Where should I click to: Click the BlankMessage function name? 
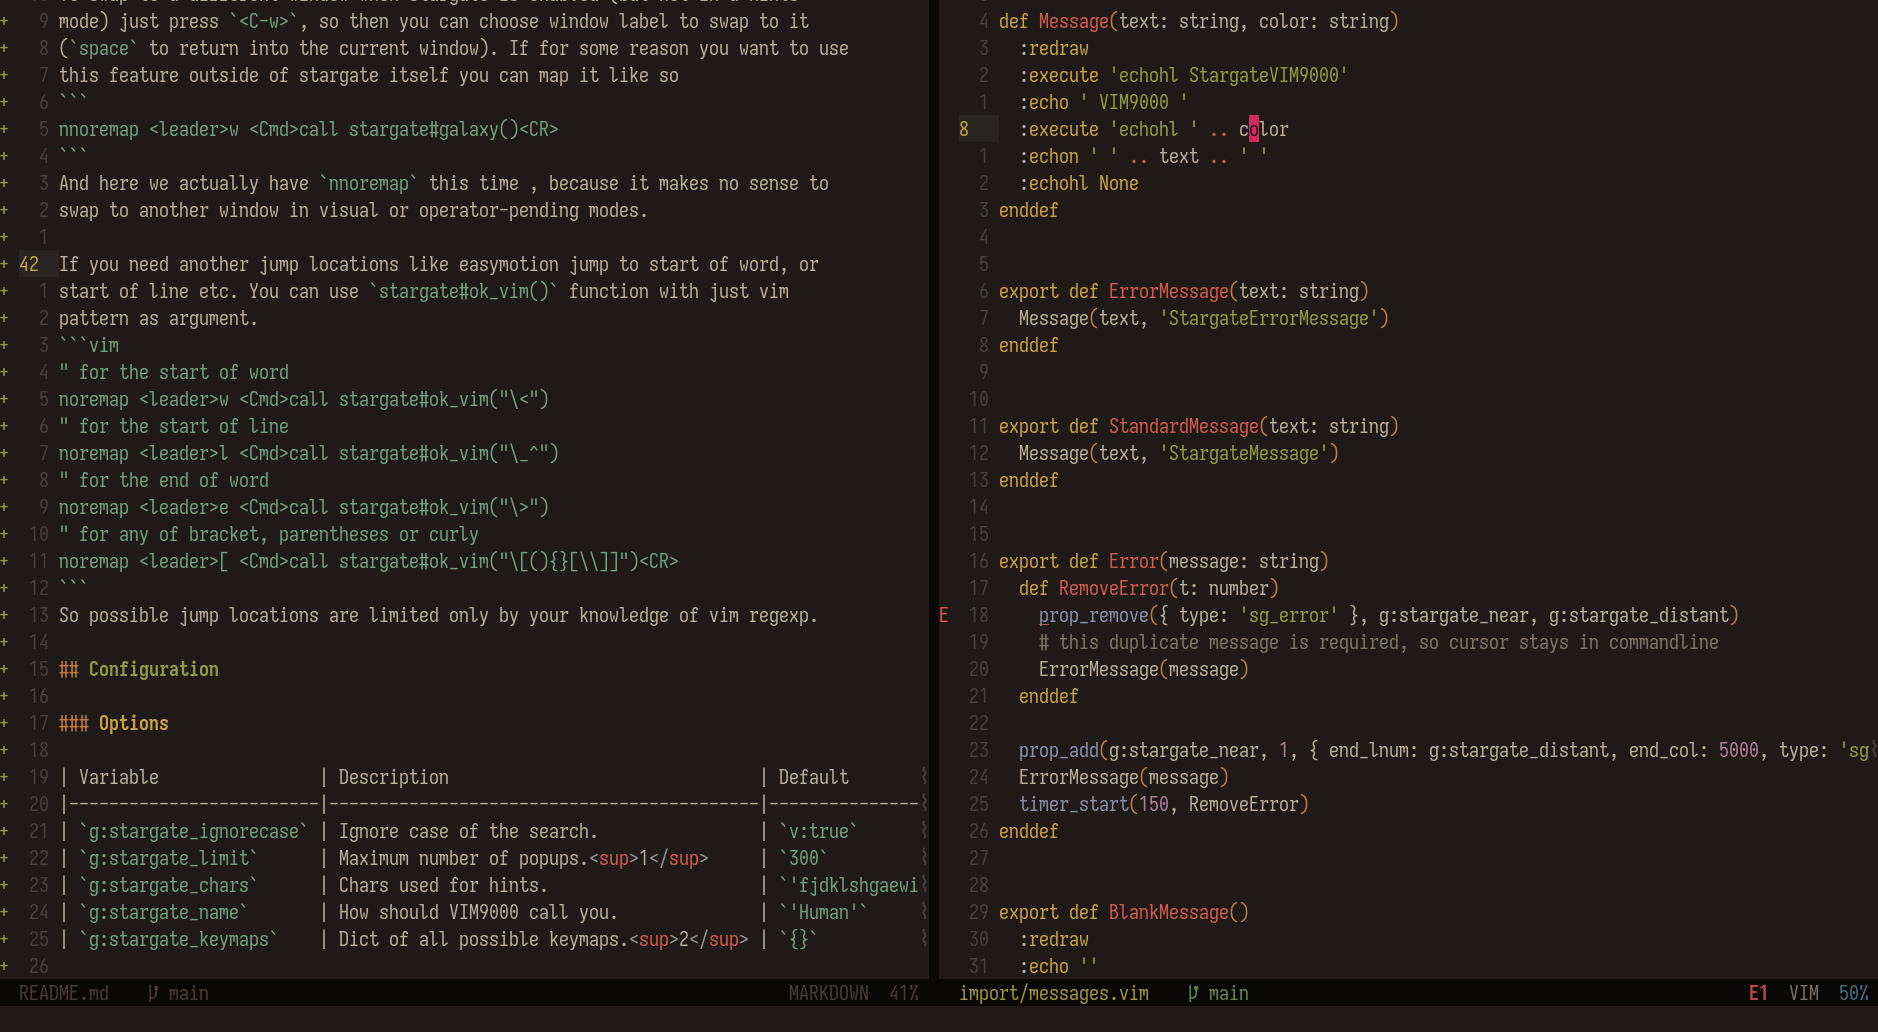click(1169, 912)
